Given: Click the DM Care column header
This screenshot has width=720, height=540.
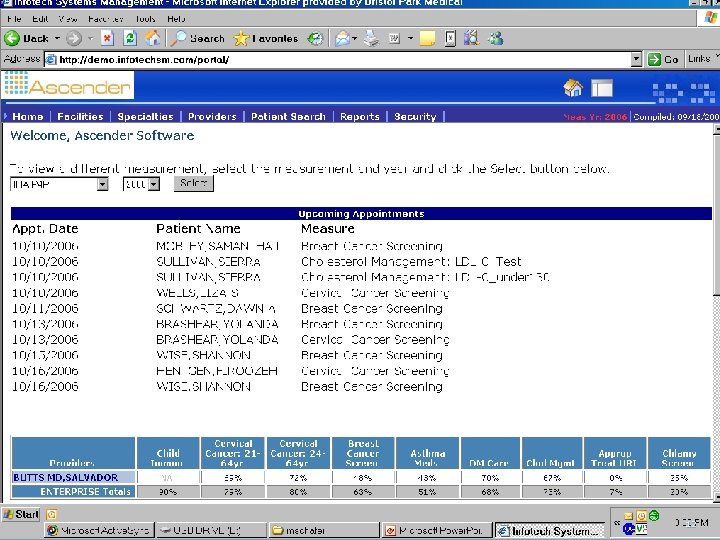Looking at the screenshot, I should [490, 453].
